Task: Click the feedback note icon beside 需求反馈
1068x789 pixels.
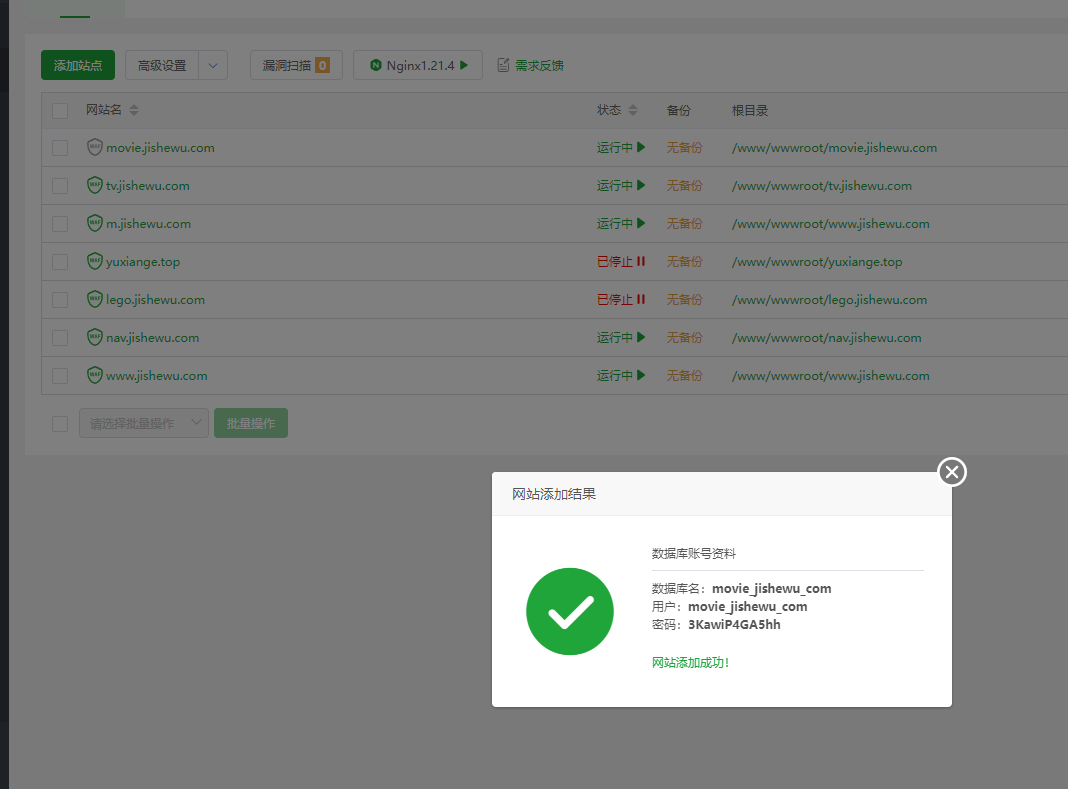Action: click(503, 65)
